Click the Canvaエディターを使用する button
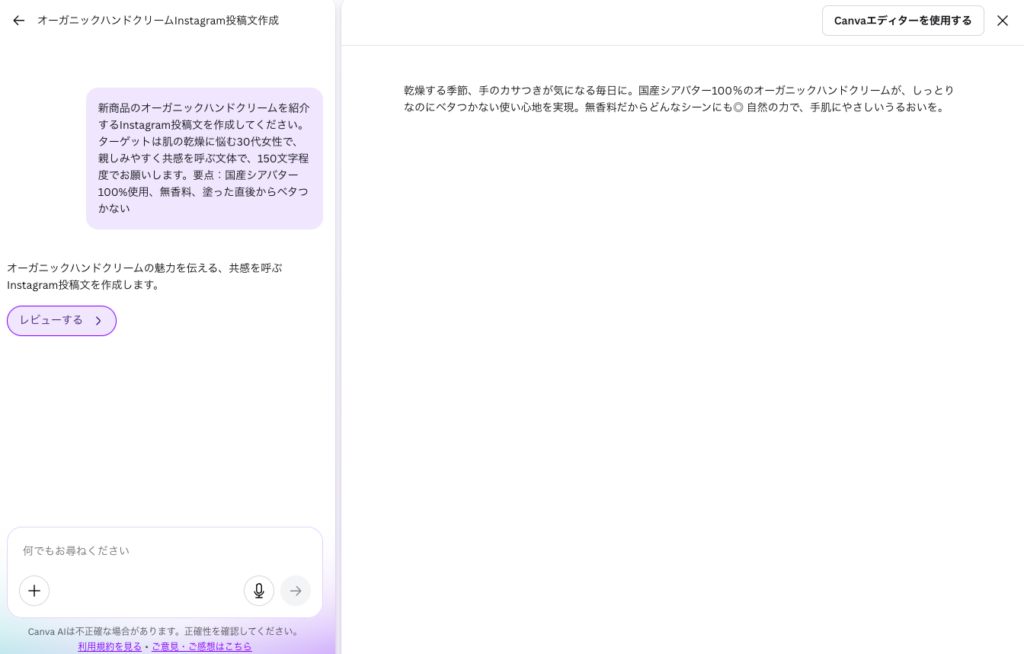The image size is (1024, 654). [x=902, y=20]
